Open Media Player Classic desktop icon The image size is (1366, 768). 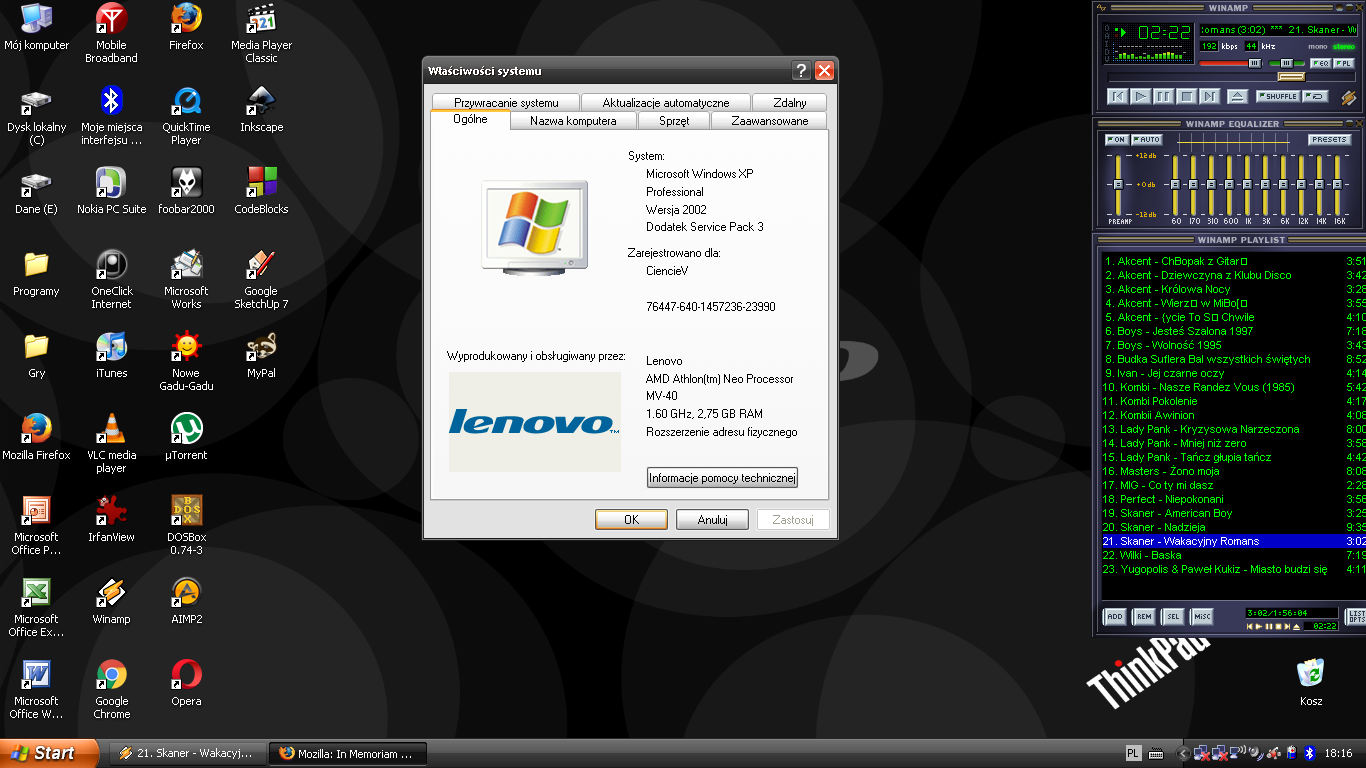[x=261, y=34]
